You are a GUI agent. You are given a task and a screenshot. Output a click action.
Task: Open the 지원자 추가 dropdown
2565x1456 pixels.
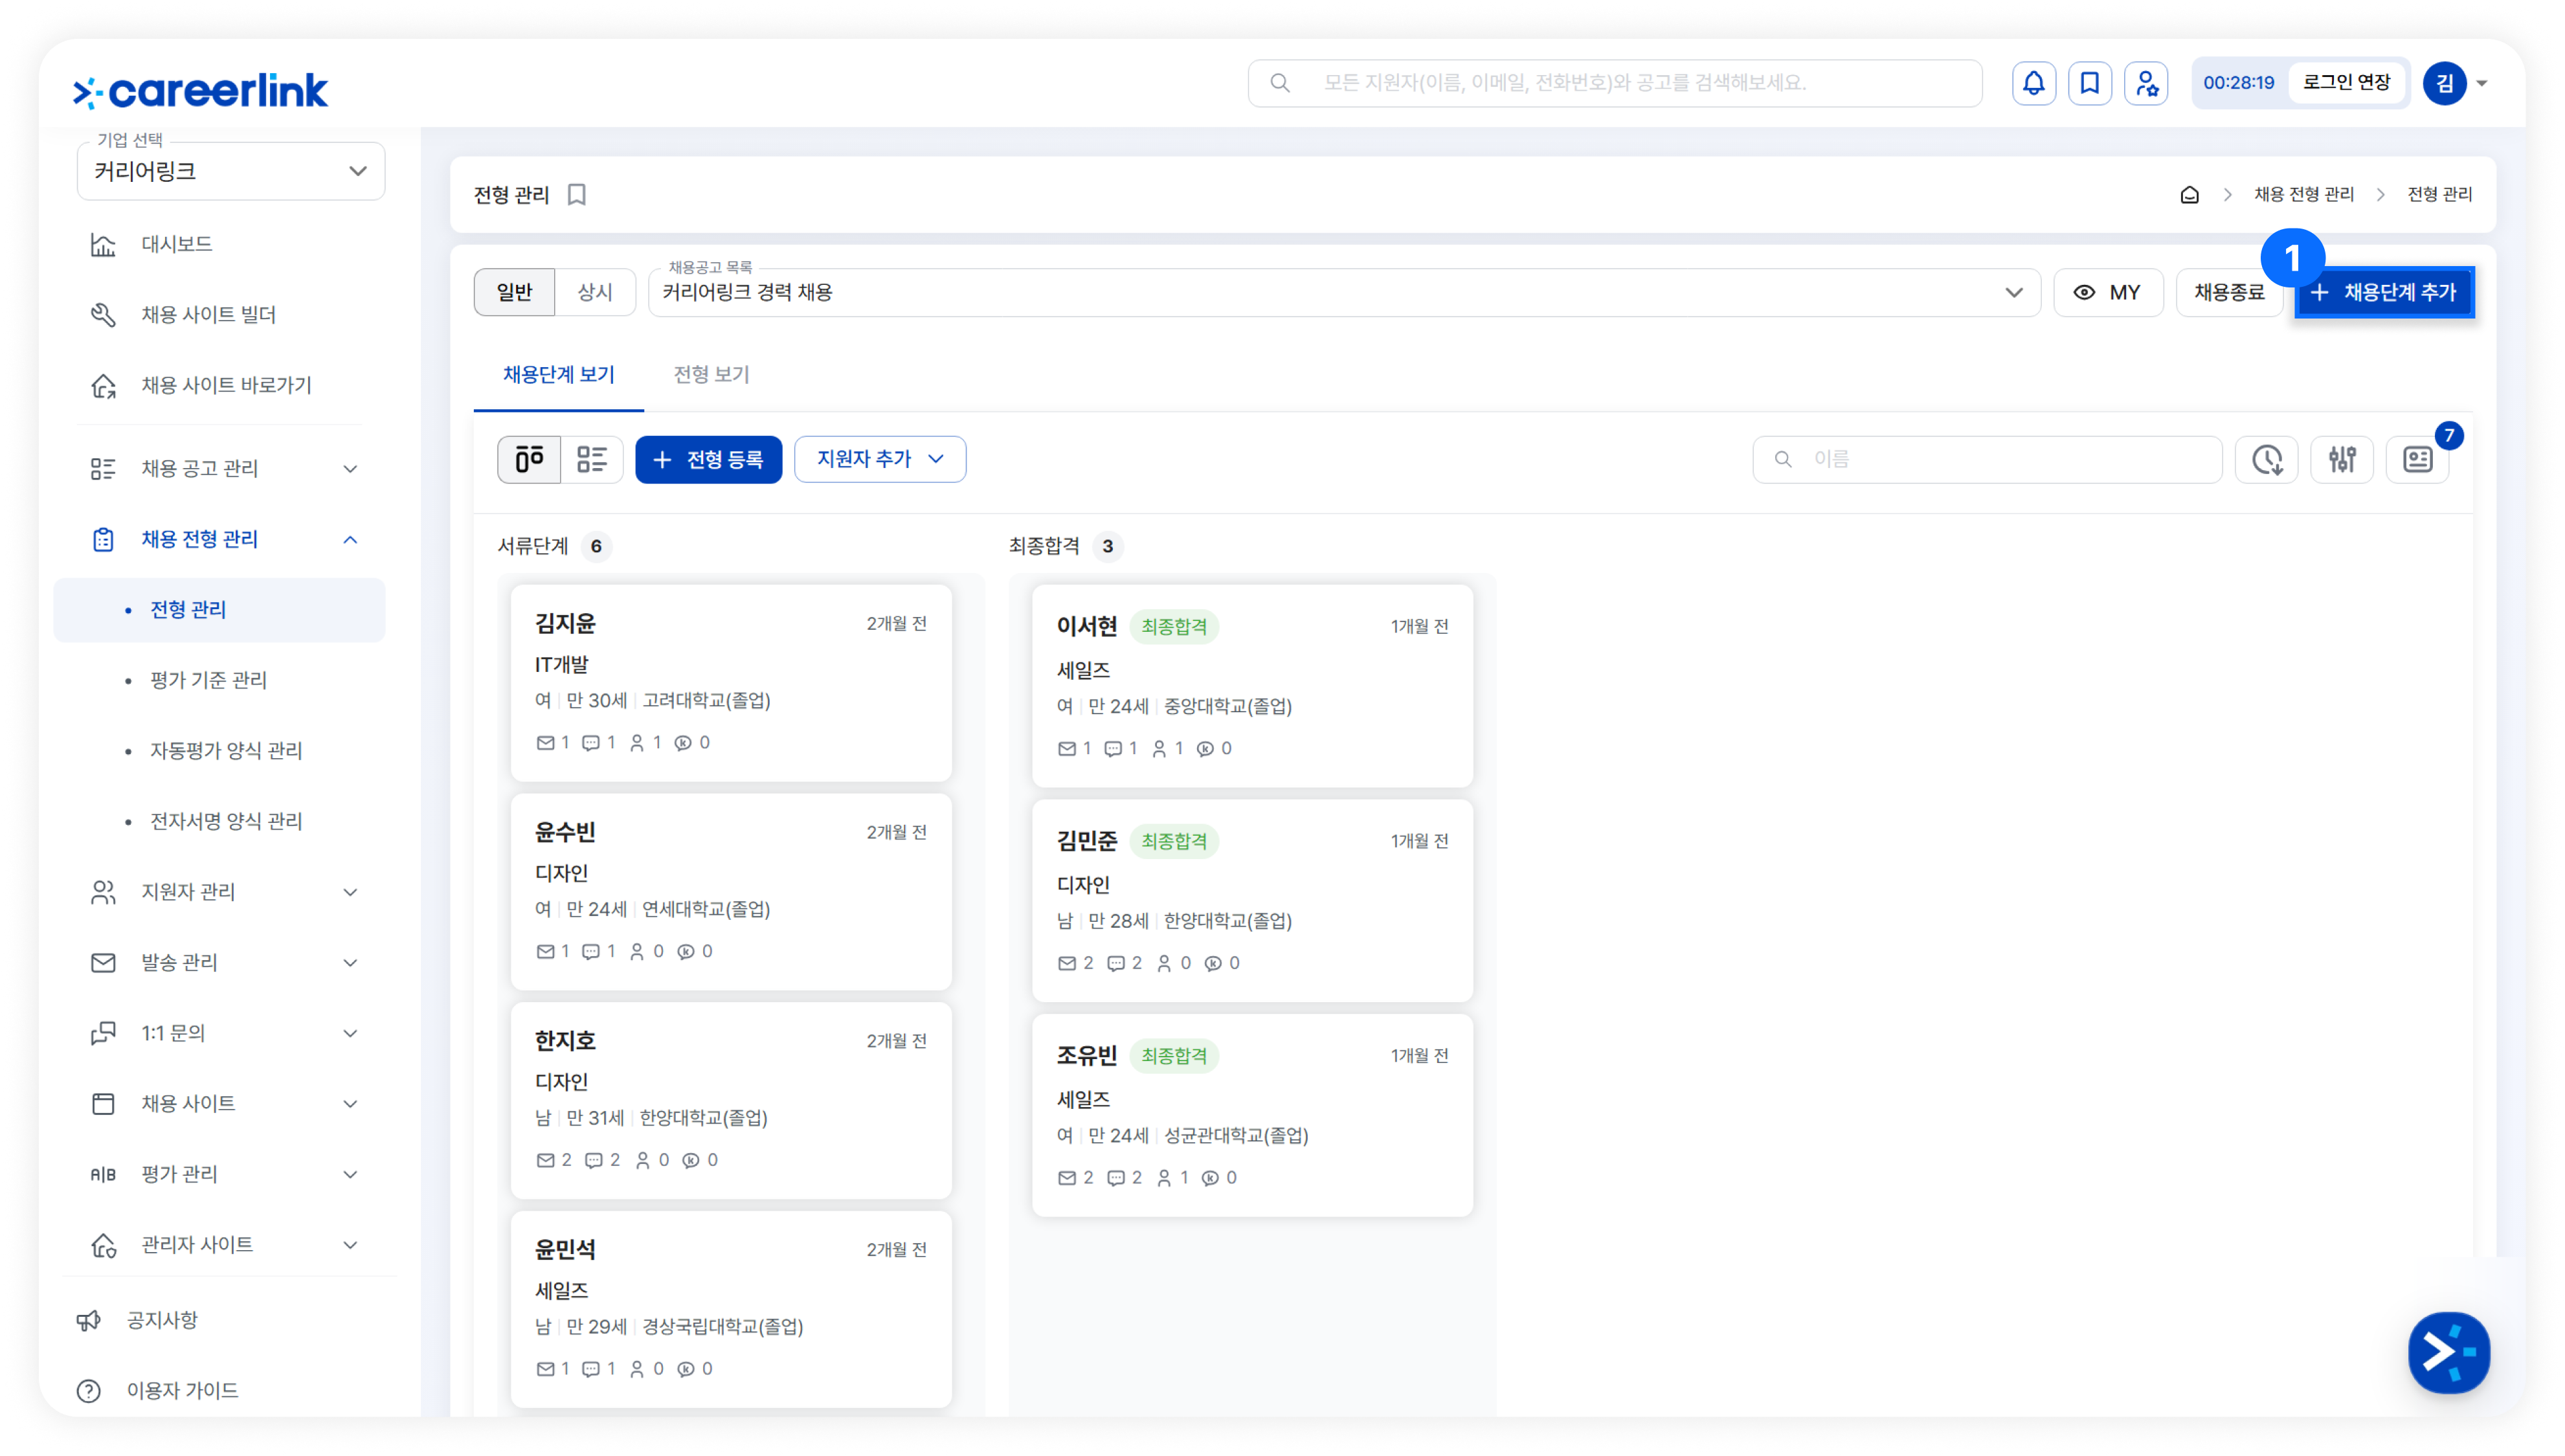tap(880, 459)
